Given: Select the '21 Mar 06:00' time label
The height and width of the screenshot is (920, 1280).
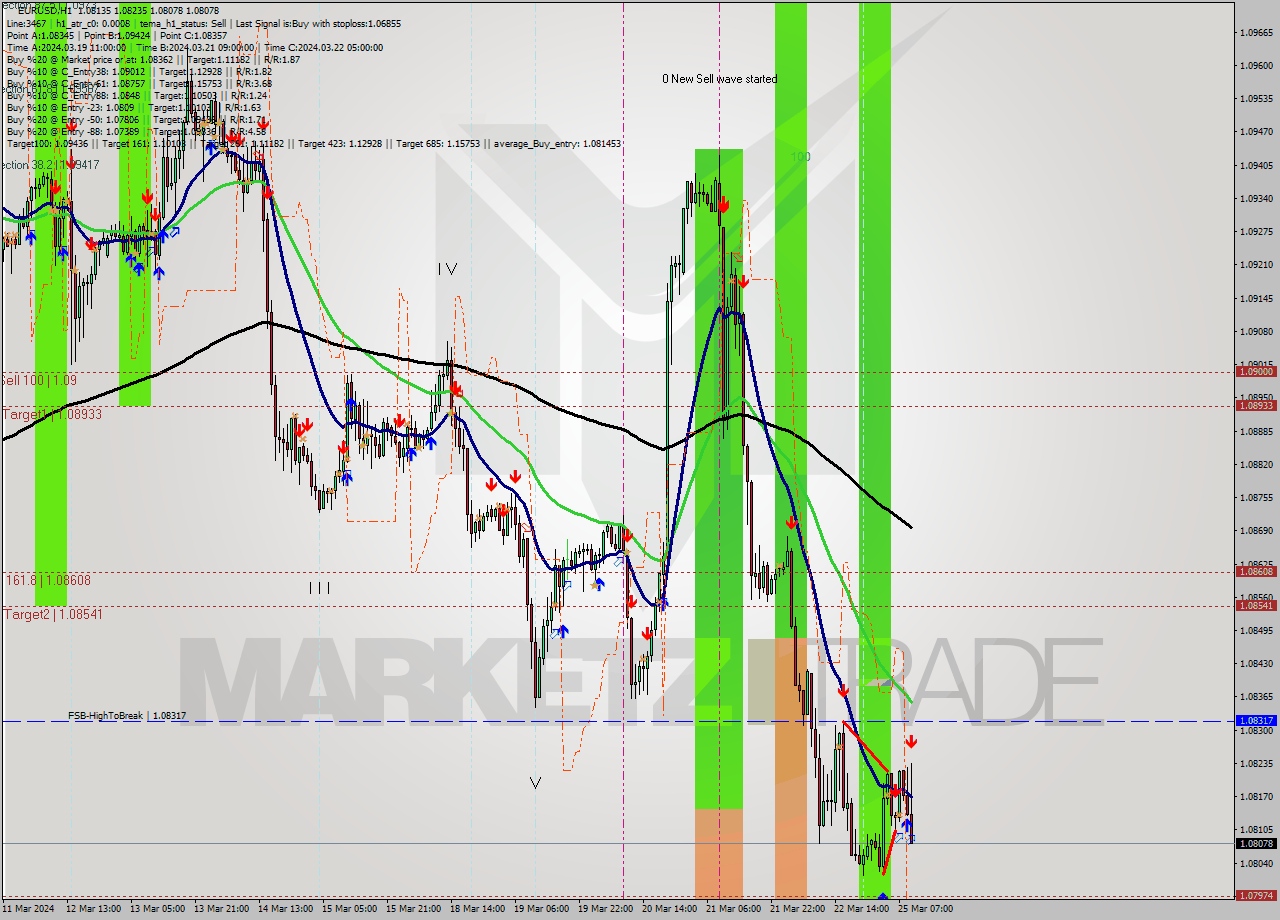Looking at the screenshot, I should 732,909.
